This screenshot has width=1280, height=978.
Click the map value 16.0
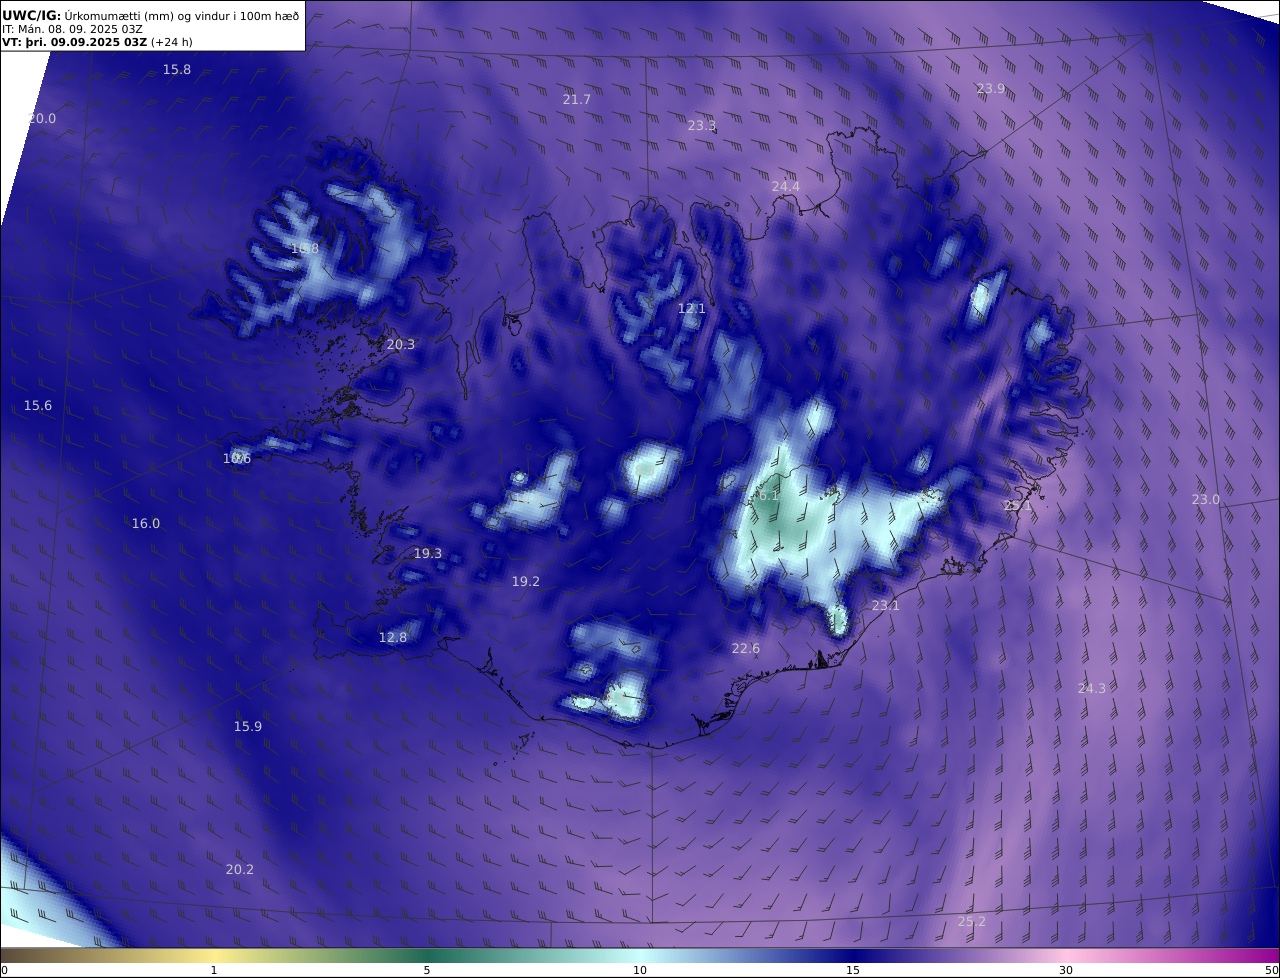pos(146,524)
